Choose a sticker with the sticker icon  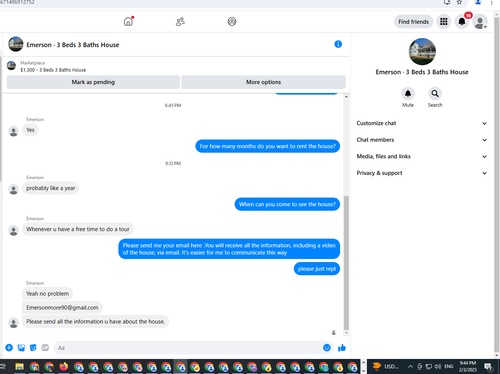(33, 348)
